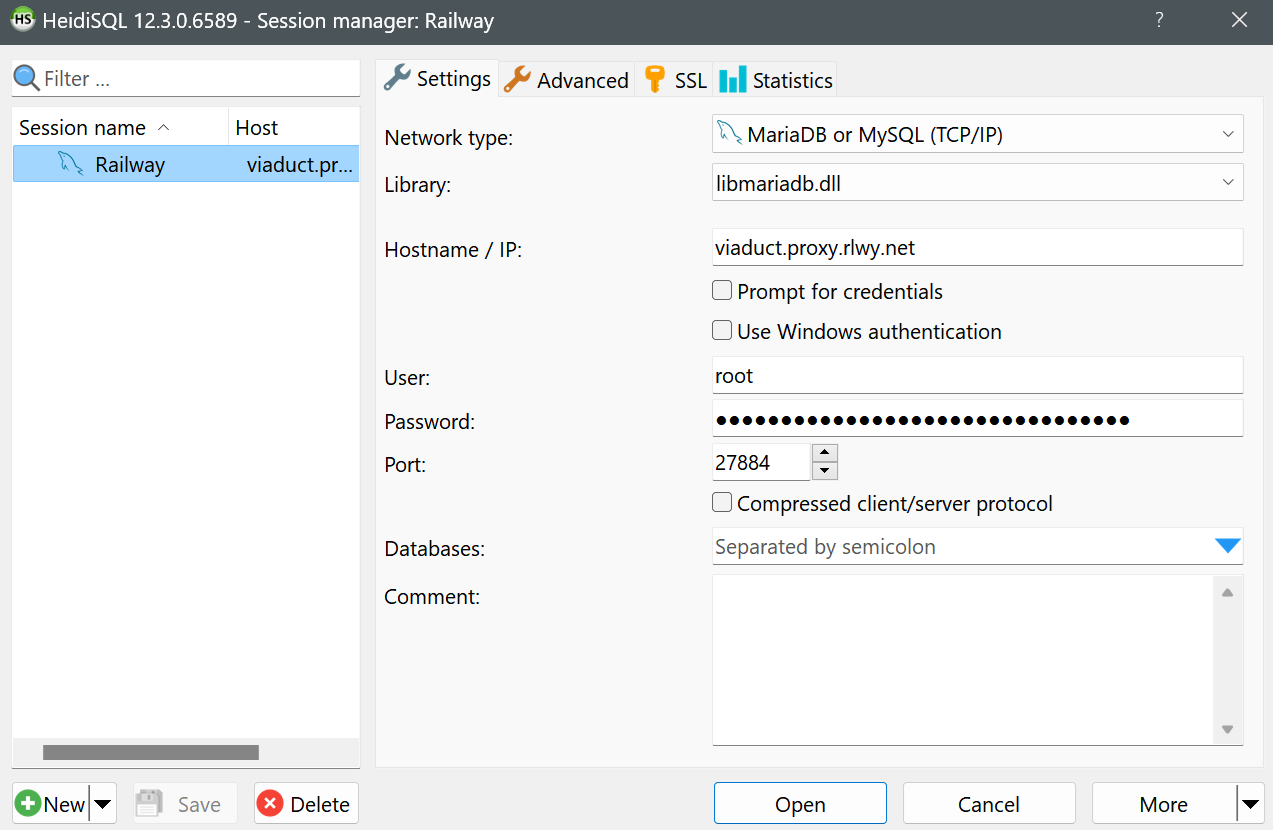Click the Hostname / IP field

click(x=977, y=247)
